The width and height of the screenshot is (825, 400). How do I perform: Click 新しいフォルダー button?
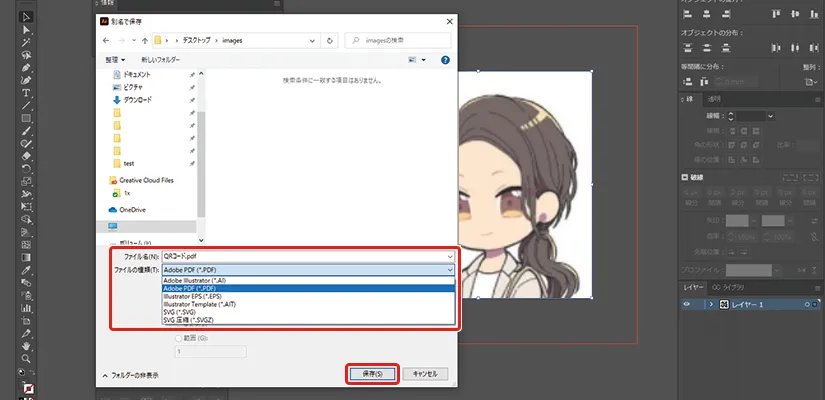[x=160, y=60]
